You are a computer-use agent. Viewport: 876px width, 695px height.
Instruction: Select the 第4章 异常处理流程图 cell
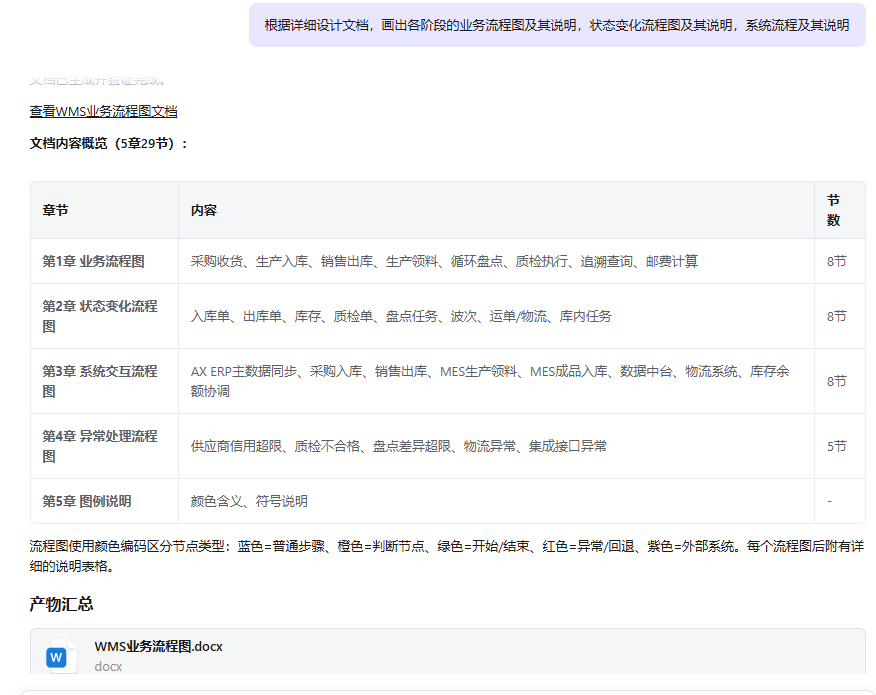[x=100, y=446]
